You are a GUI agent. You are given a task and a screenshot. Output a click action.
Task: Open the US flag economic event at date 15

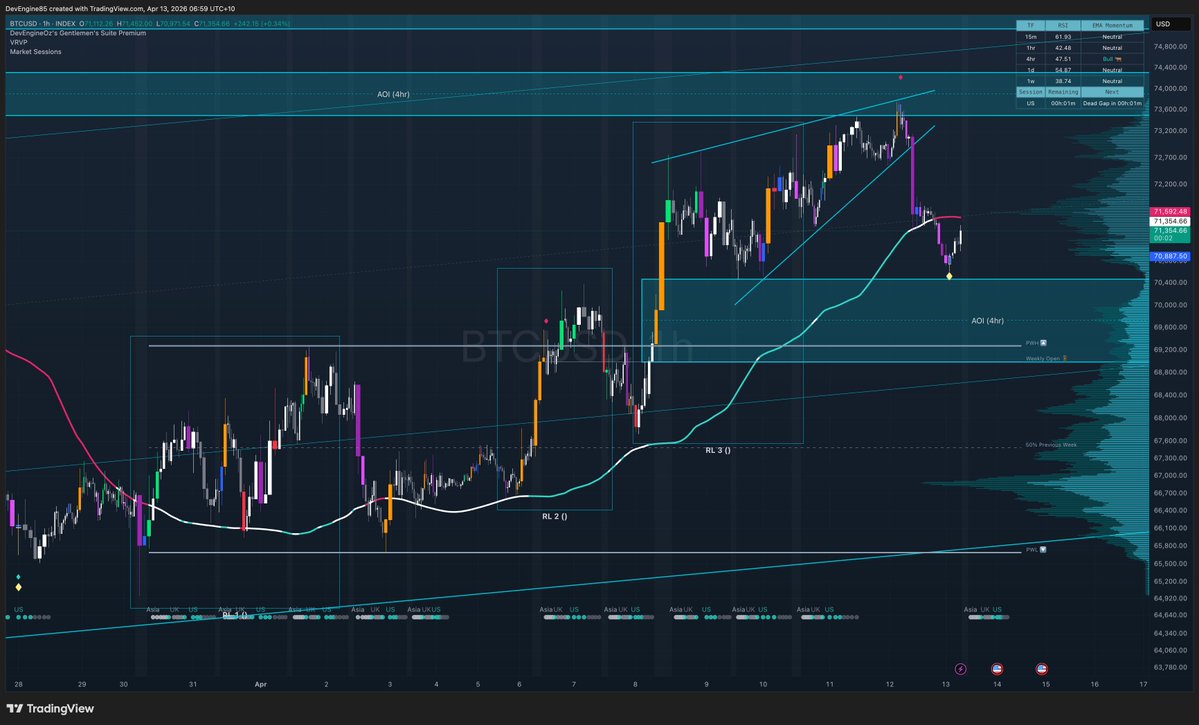click(1041, 668)
